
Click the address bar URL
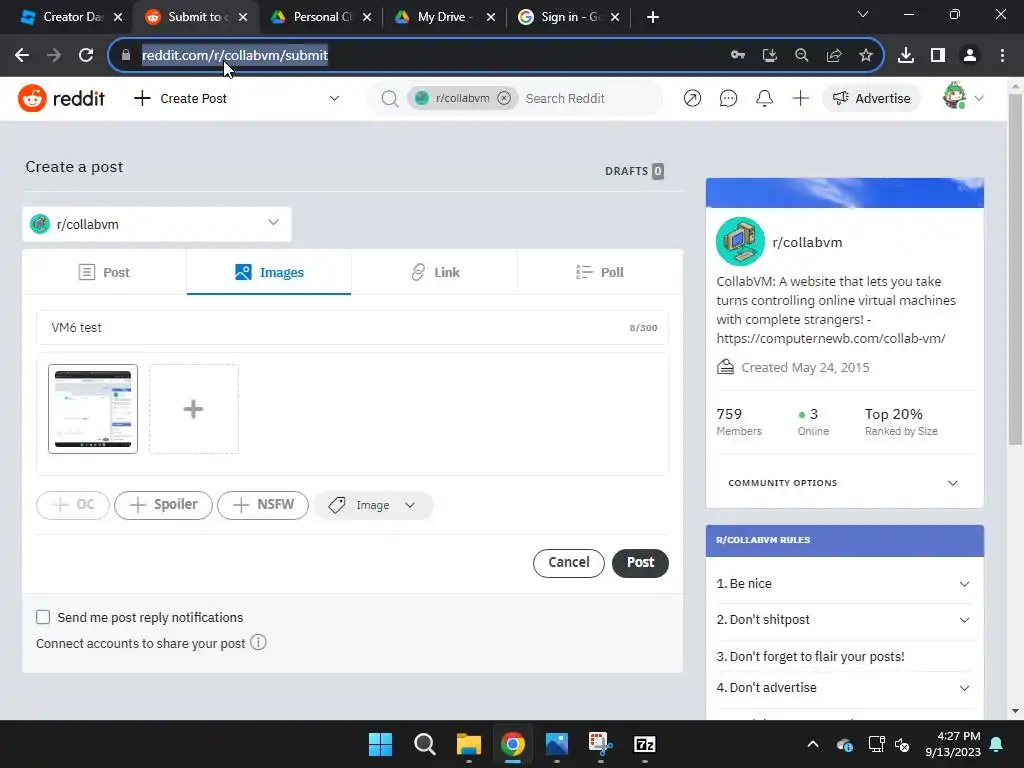click(x=235, y=56)
